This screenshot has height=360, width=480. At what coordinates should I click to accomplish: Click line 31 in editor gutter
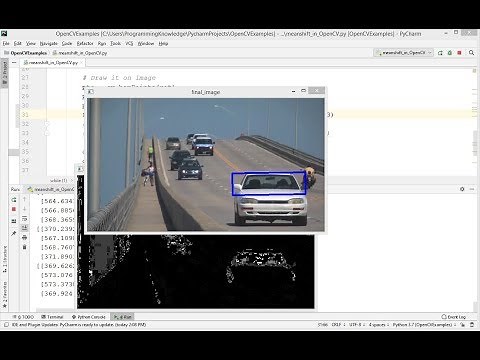coord(25,114)
